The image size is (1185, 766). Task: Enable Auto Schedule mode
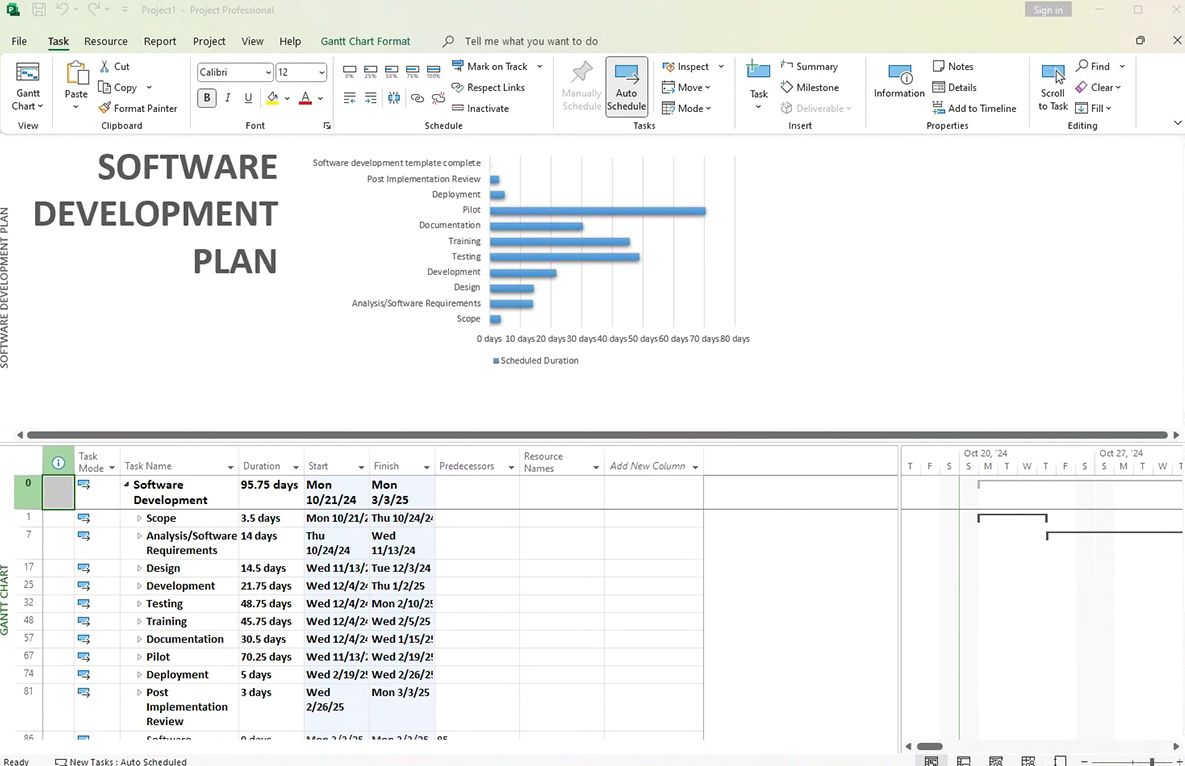[626, 87]
